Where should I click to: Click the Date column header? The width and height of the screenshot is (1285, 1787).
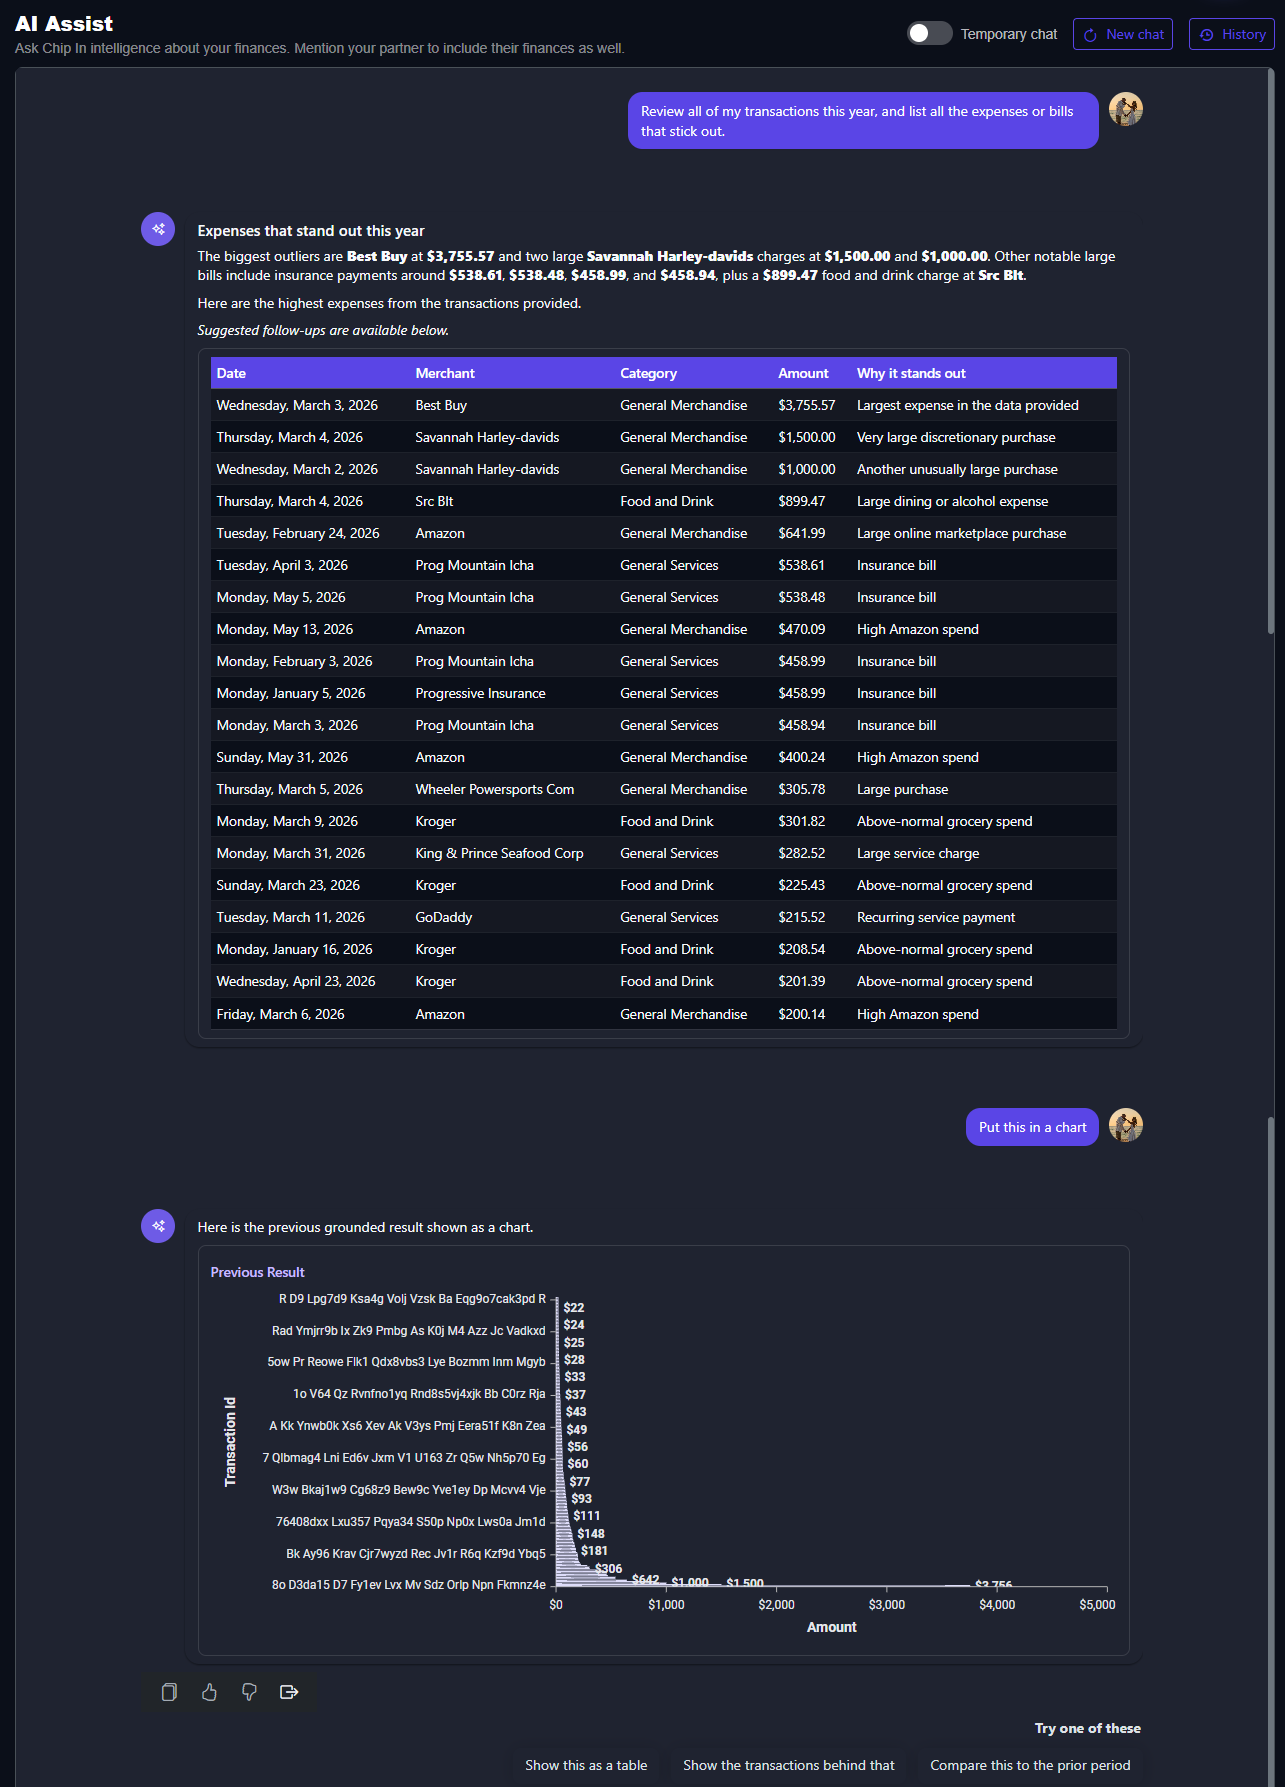[x=231, y=373]
